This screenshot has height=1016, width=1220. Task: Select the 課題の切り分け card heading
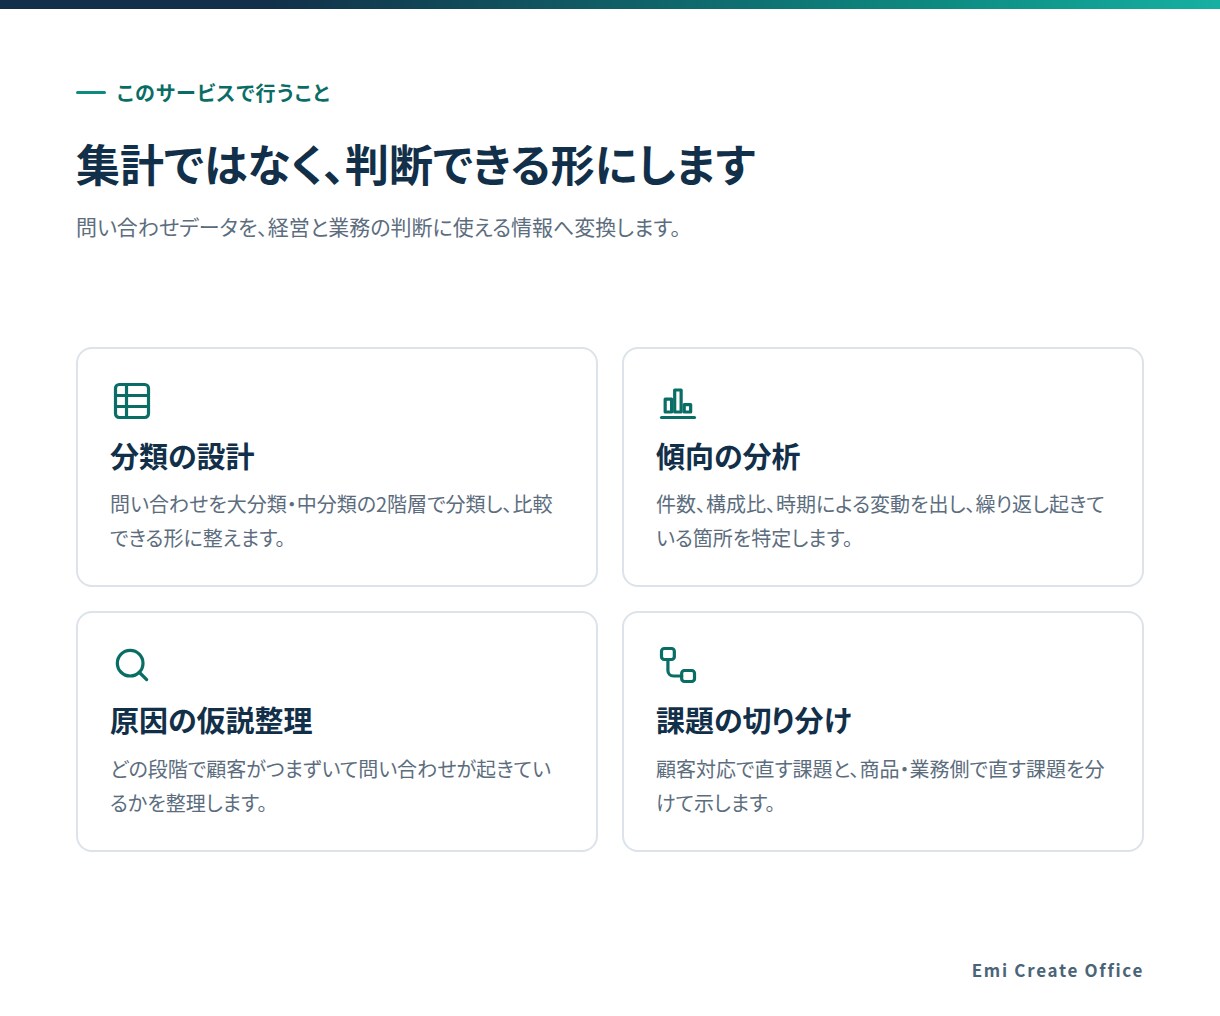[754, 721]
